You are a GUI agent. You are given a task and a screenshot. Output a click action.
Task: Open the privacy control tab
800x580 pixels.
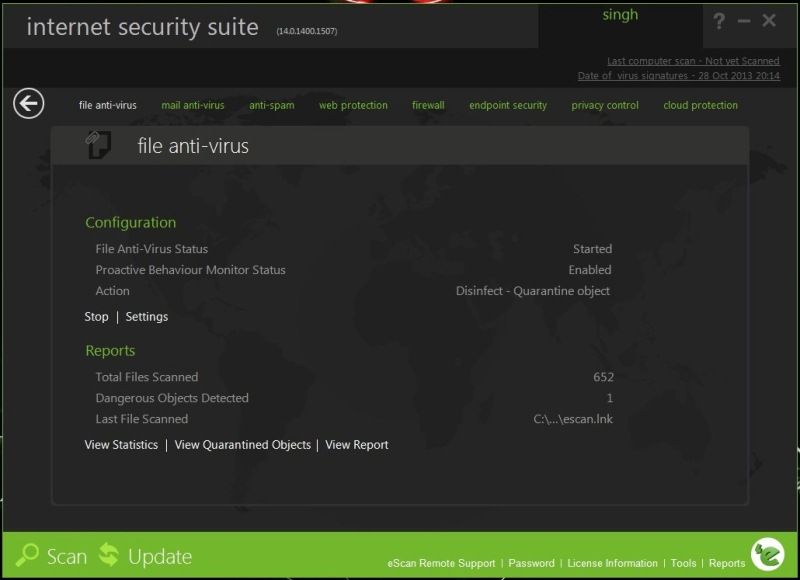(605, 105)
